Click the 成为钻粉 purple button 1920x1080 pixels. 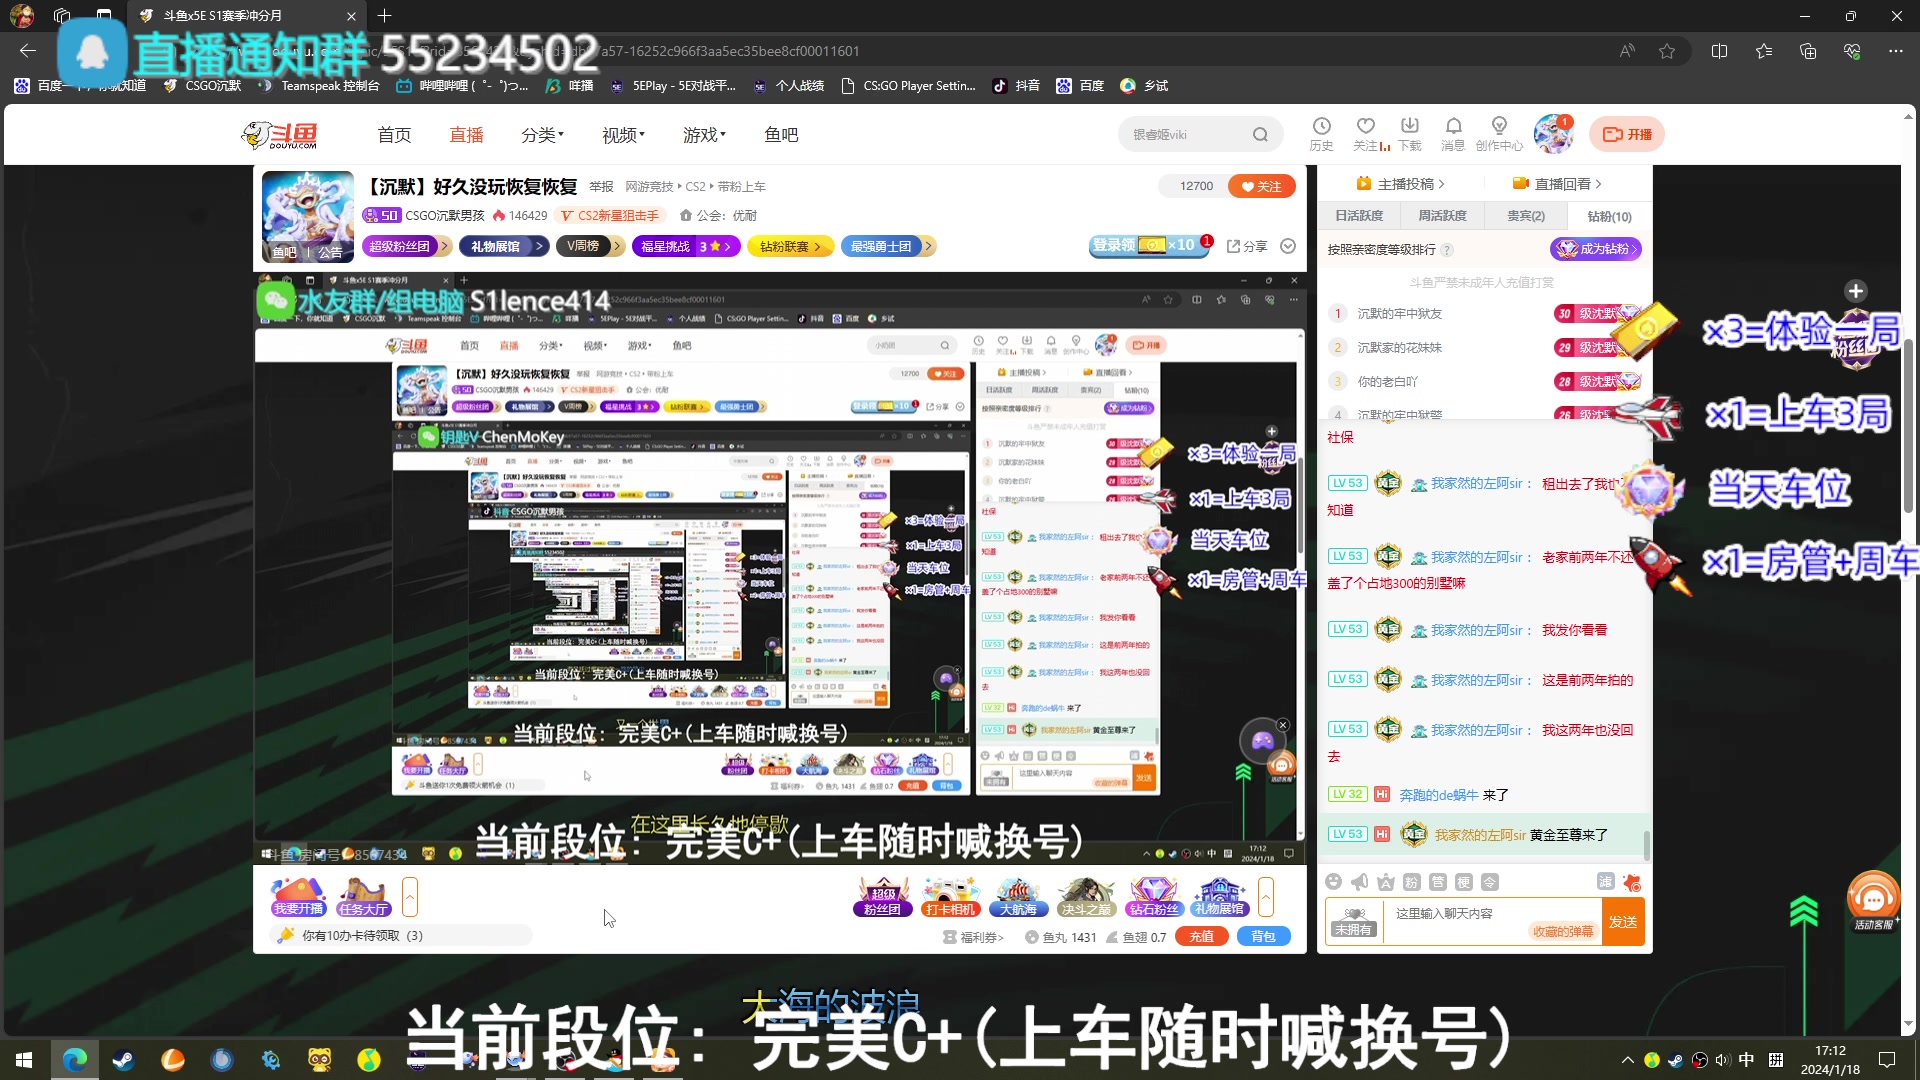pos(1596,249)
